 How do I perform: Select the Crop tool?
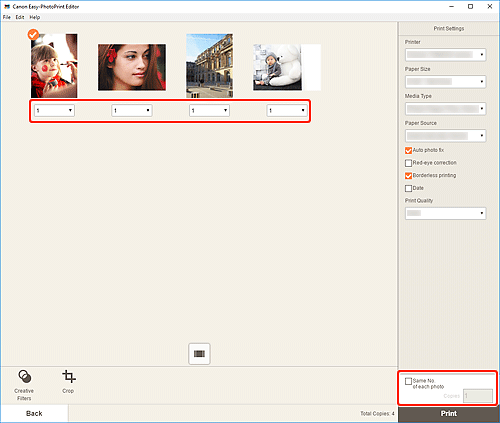click(x=69, y=381)
